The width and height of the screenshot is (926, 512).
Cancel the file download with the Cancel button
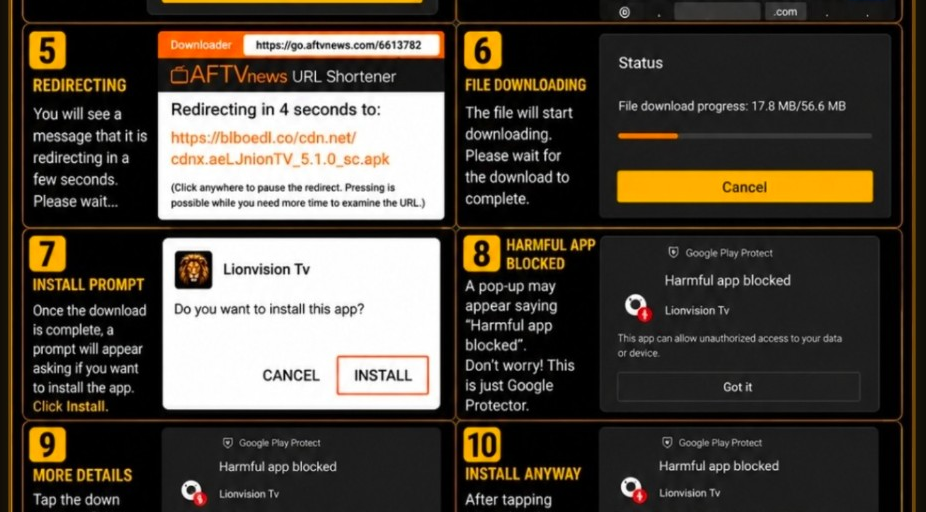tap(744, 187)
